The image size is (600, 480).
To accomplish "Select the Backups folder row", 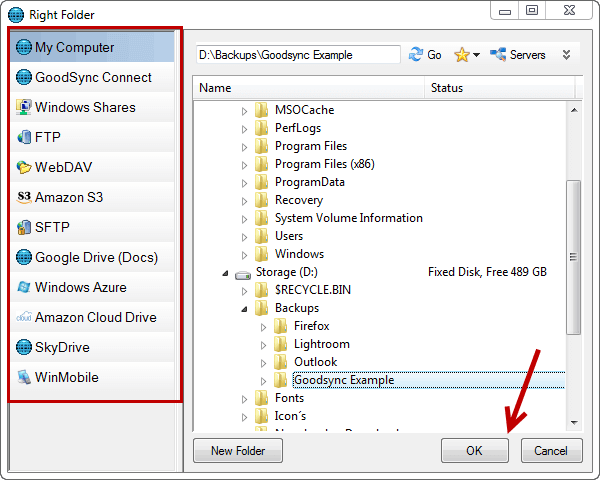I will (297, 308).
